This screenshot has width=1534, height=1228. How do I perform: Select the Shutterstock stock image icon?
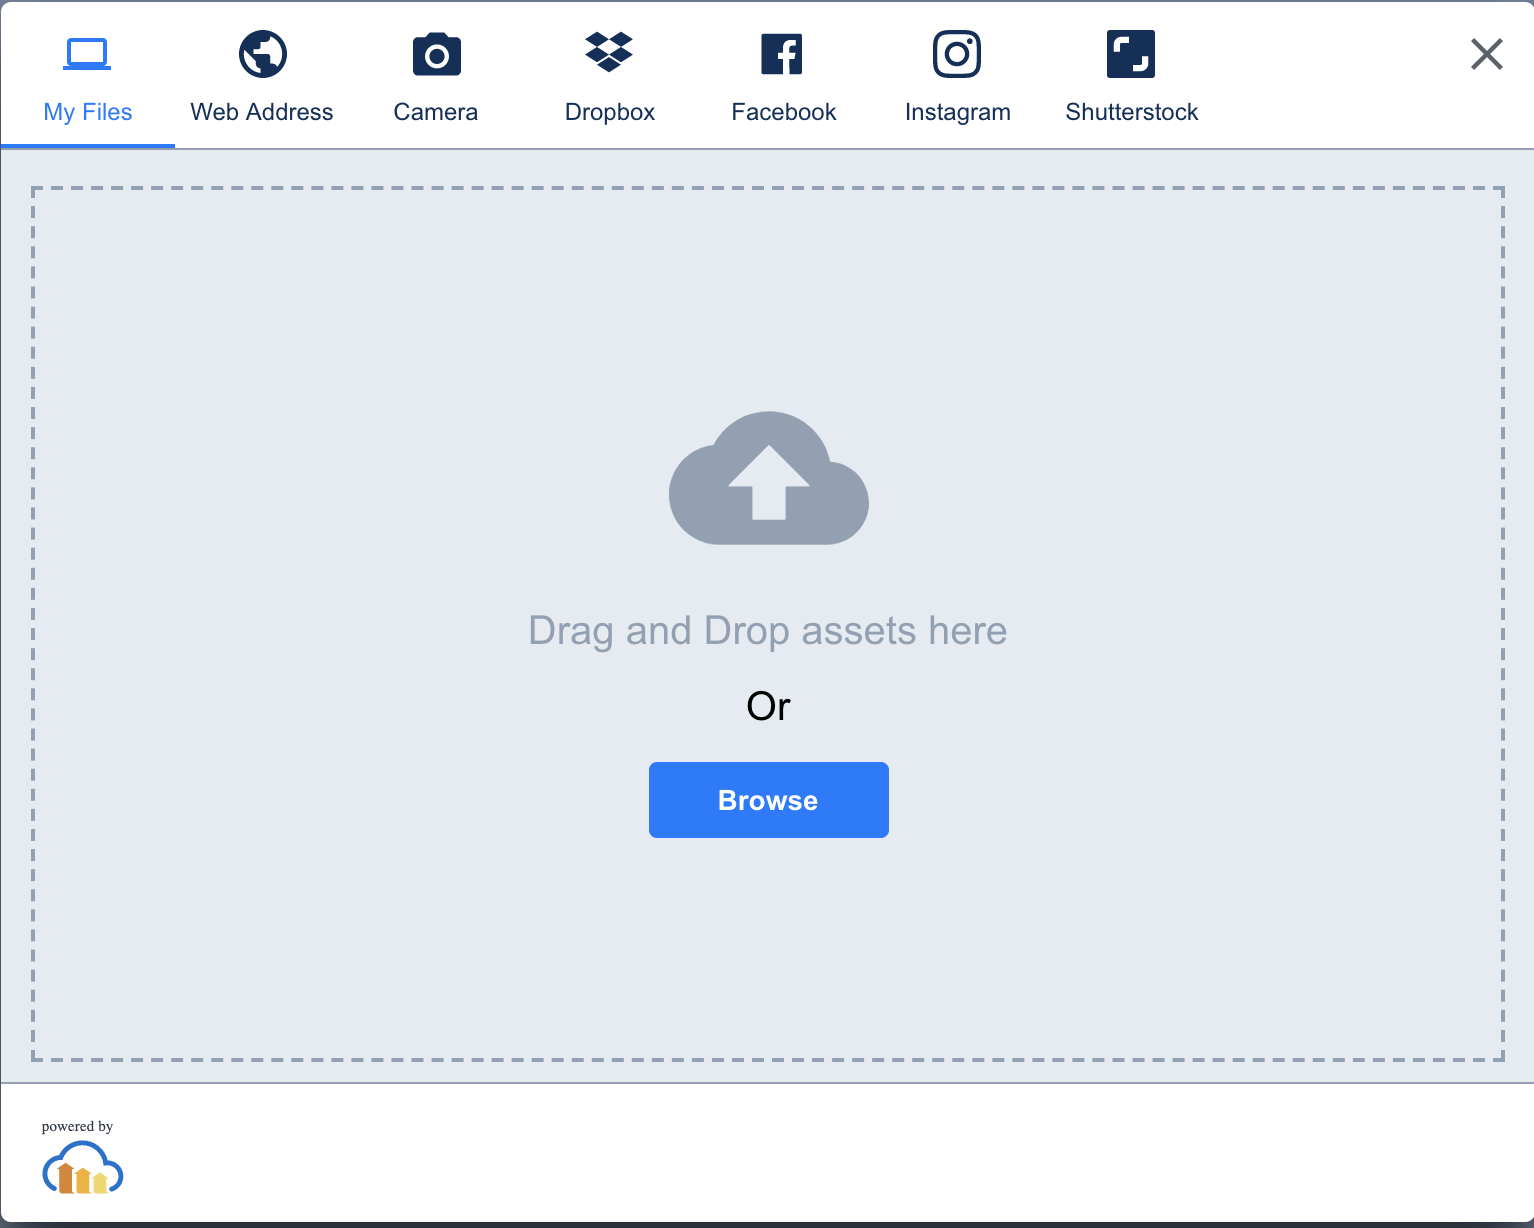click(x=1131, y=53)
